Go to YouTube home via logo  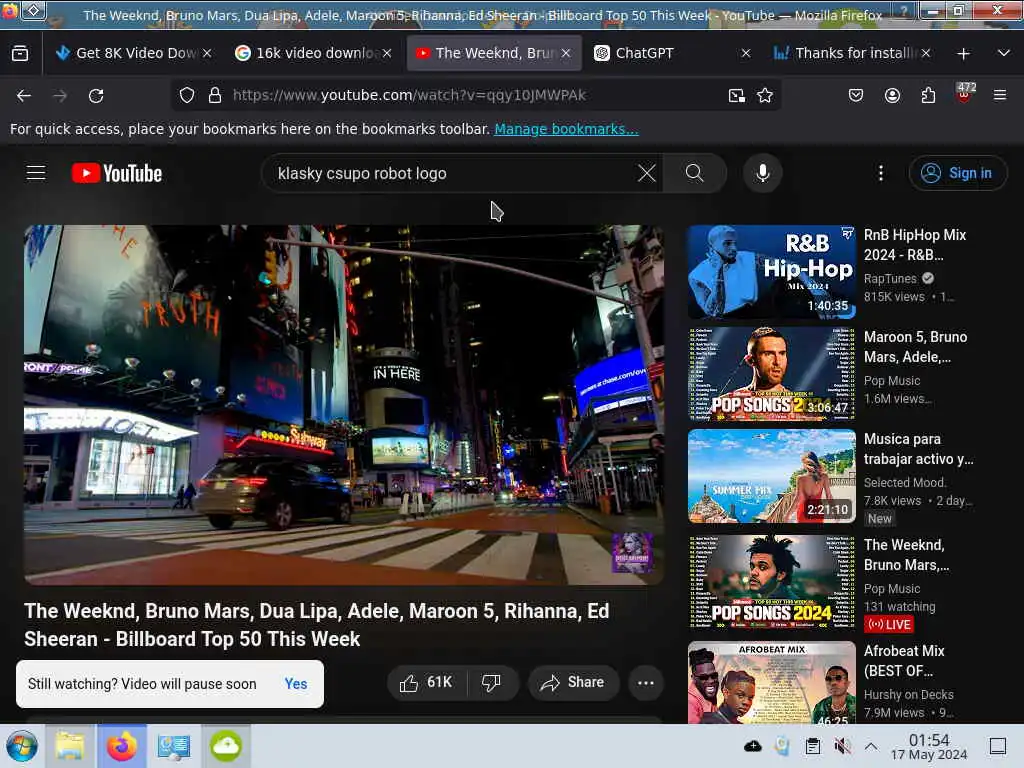click(117, 173)
